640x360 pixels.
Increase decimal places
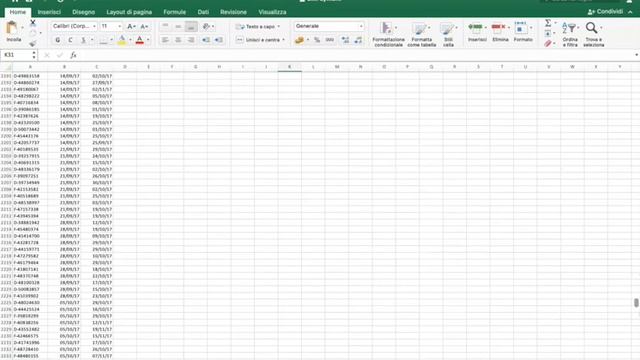click(x=345, y=40)
